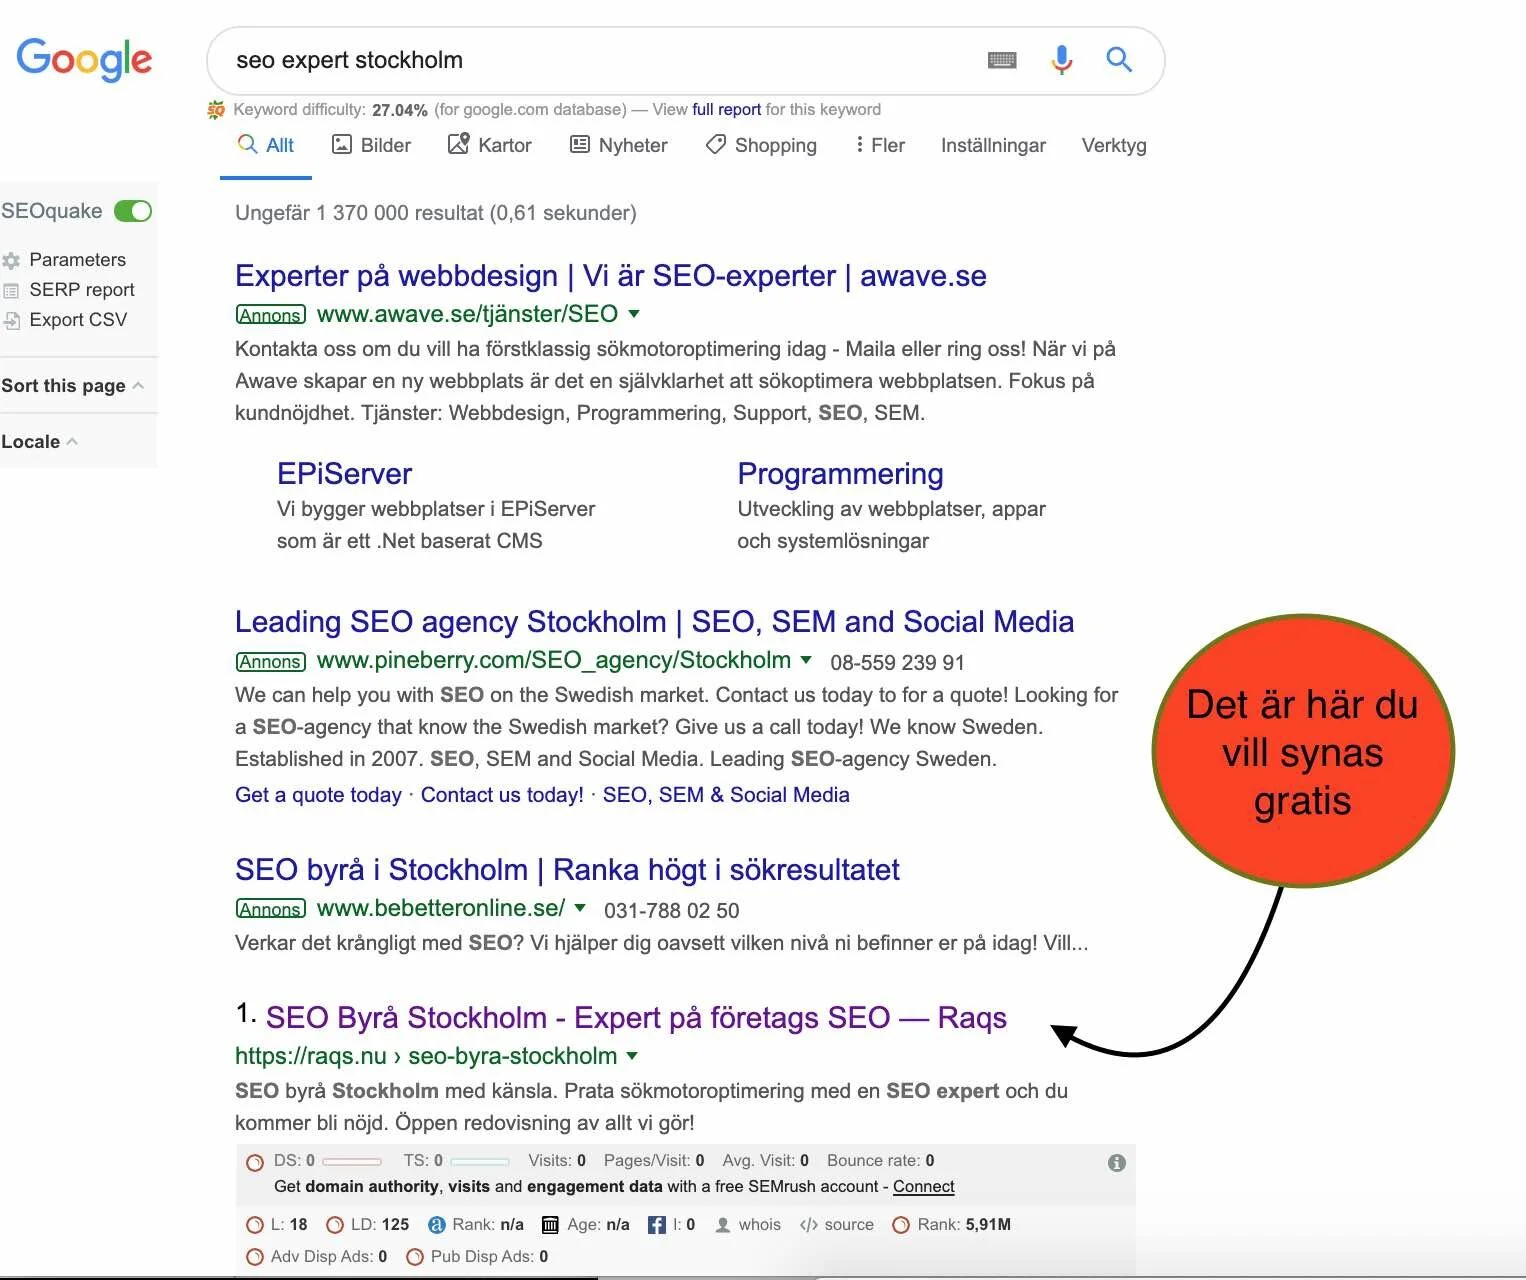Viewport: 1526px width, 1280px height.
Task: Click the SERP report list icon
Action: tap(12, 290)
